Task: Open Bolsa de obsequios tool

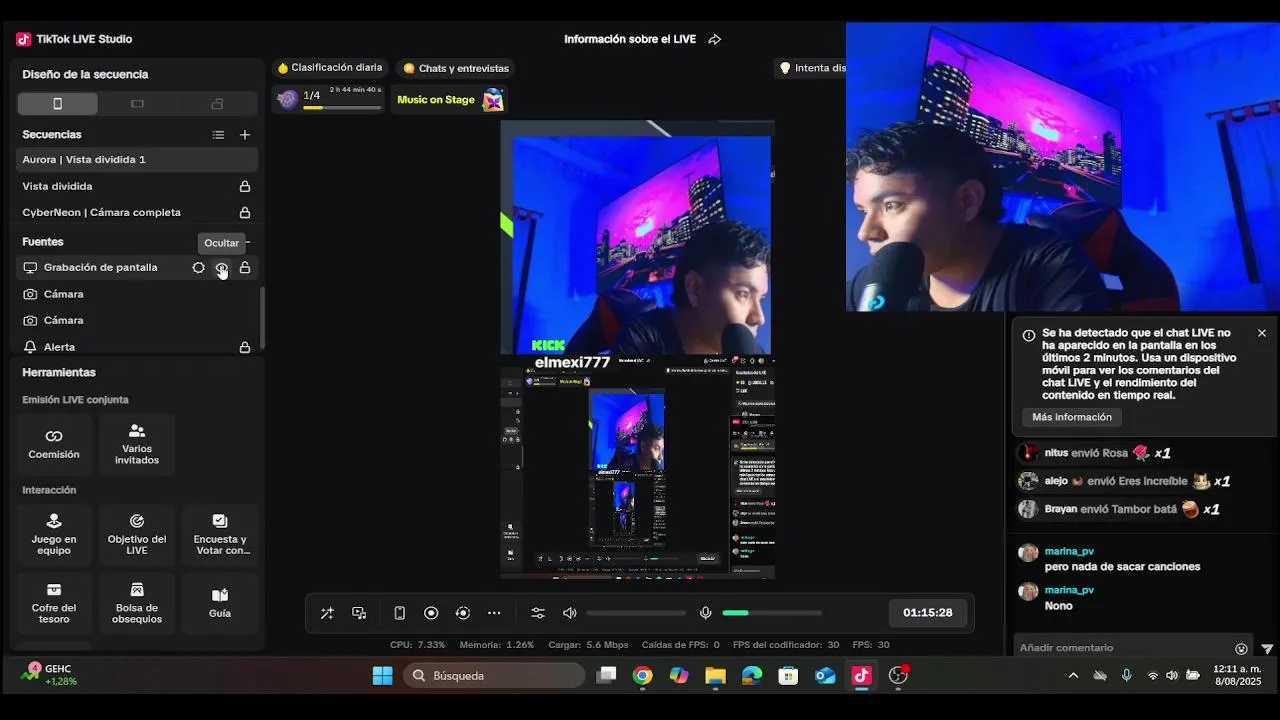Action: (x=137, y=603)
